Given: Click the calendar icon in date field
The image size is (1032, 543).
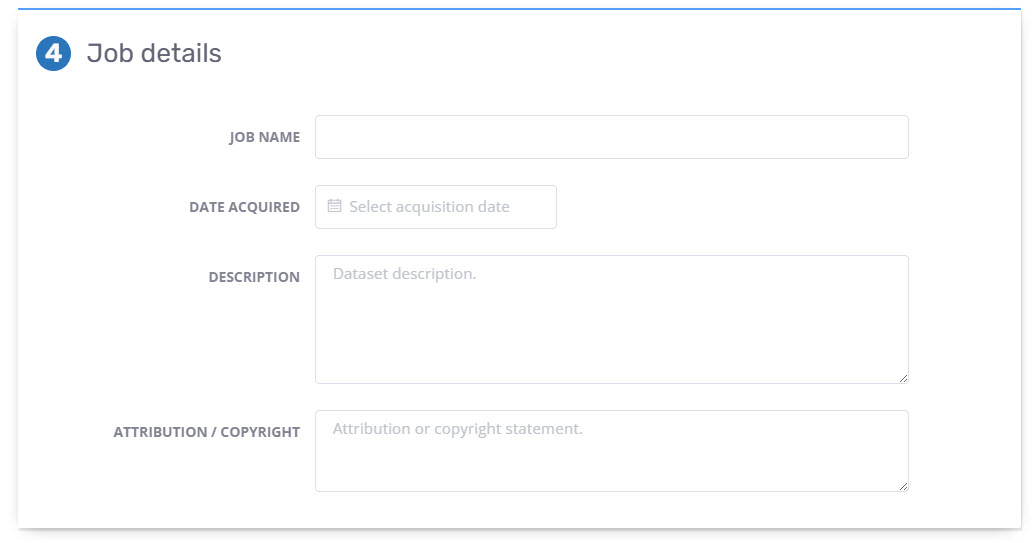Looking at the screenshot, I should (335, 207).
